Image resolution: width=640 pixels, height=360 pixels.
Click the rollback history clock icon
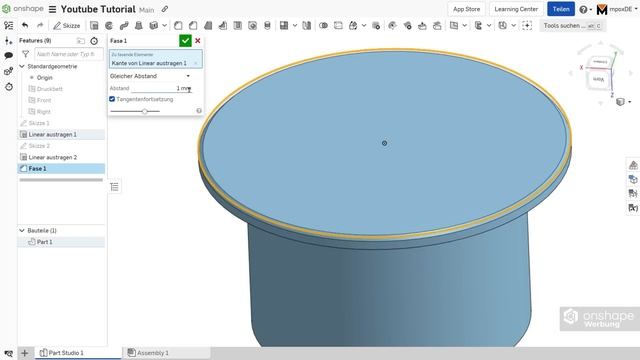pos(94,41)
